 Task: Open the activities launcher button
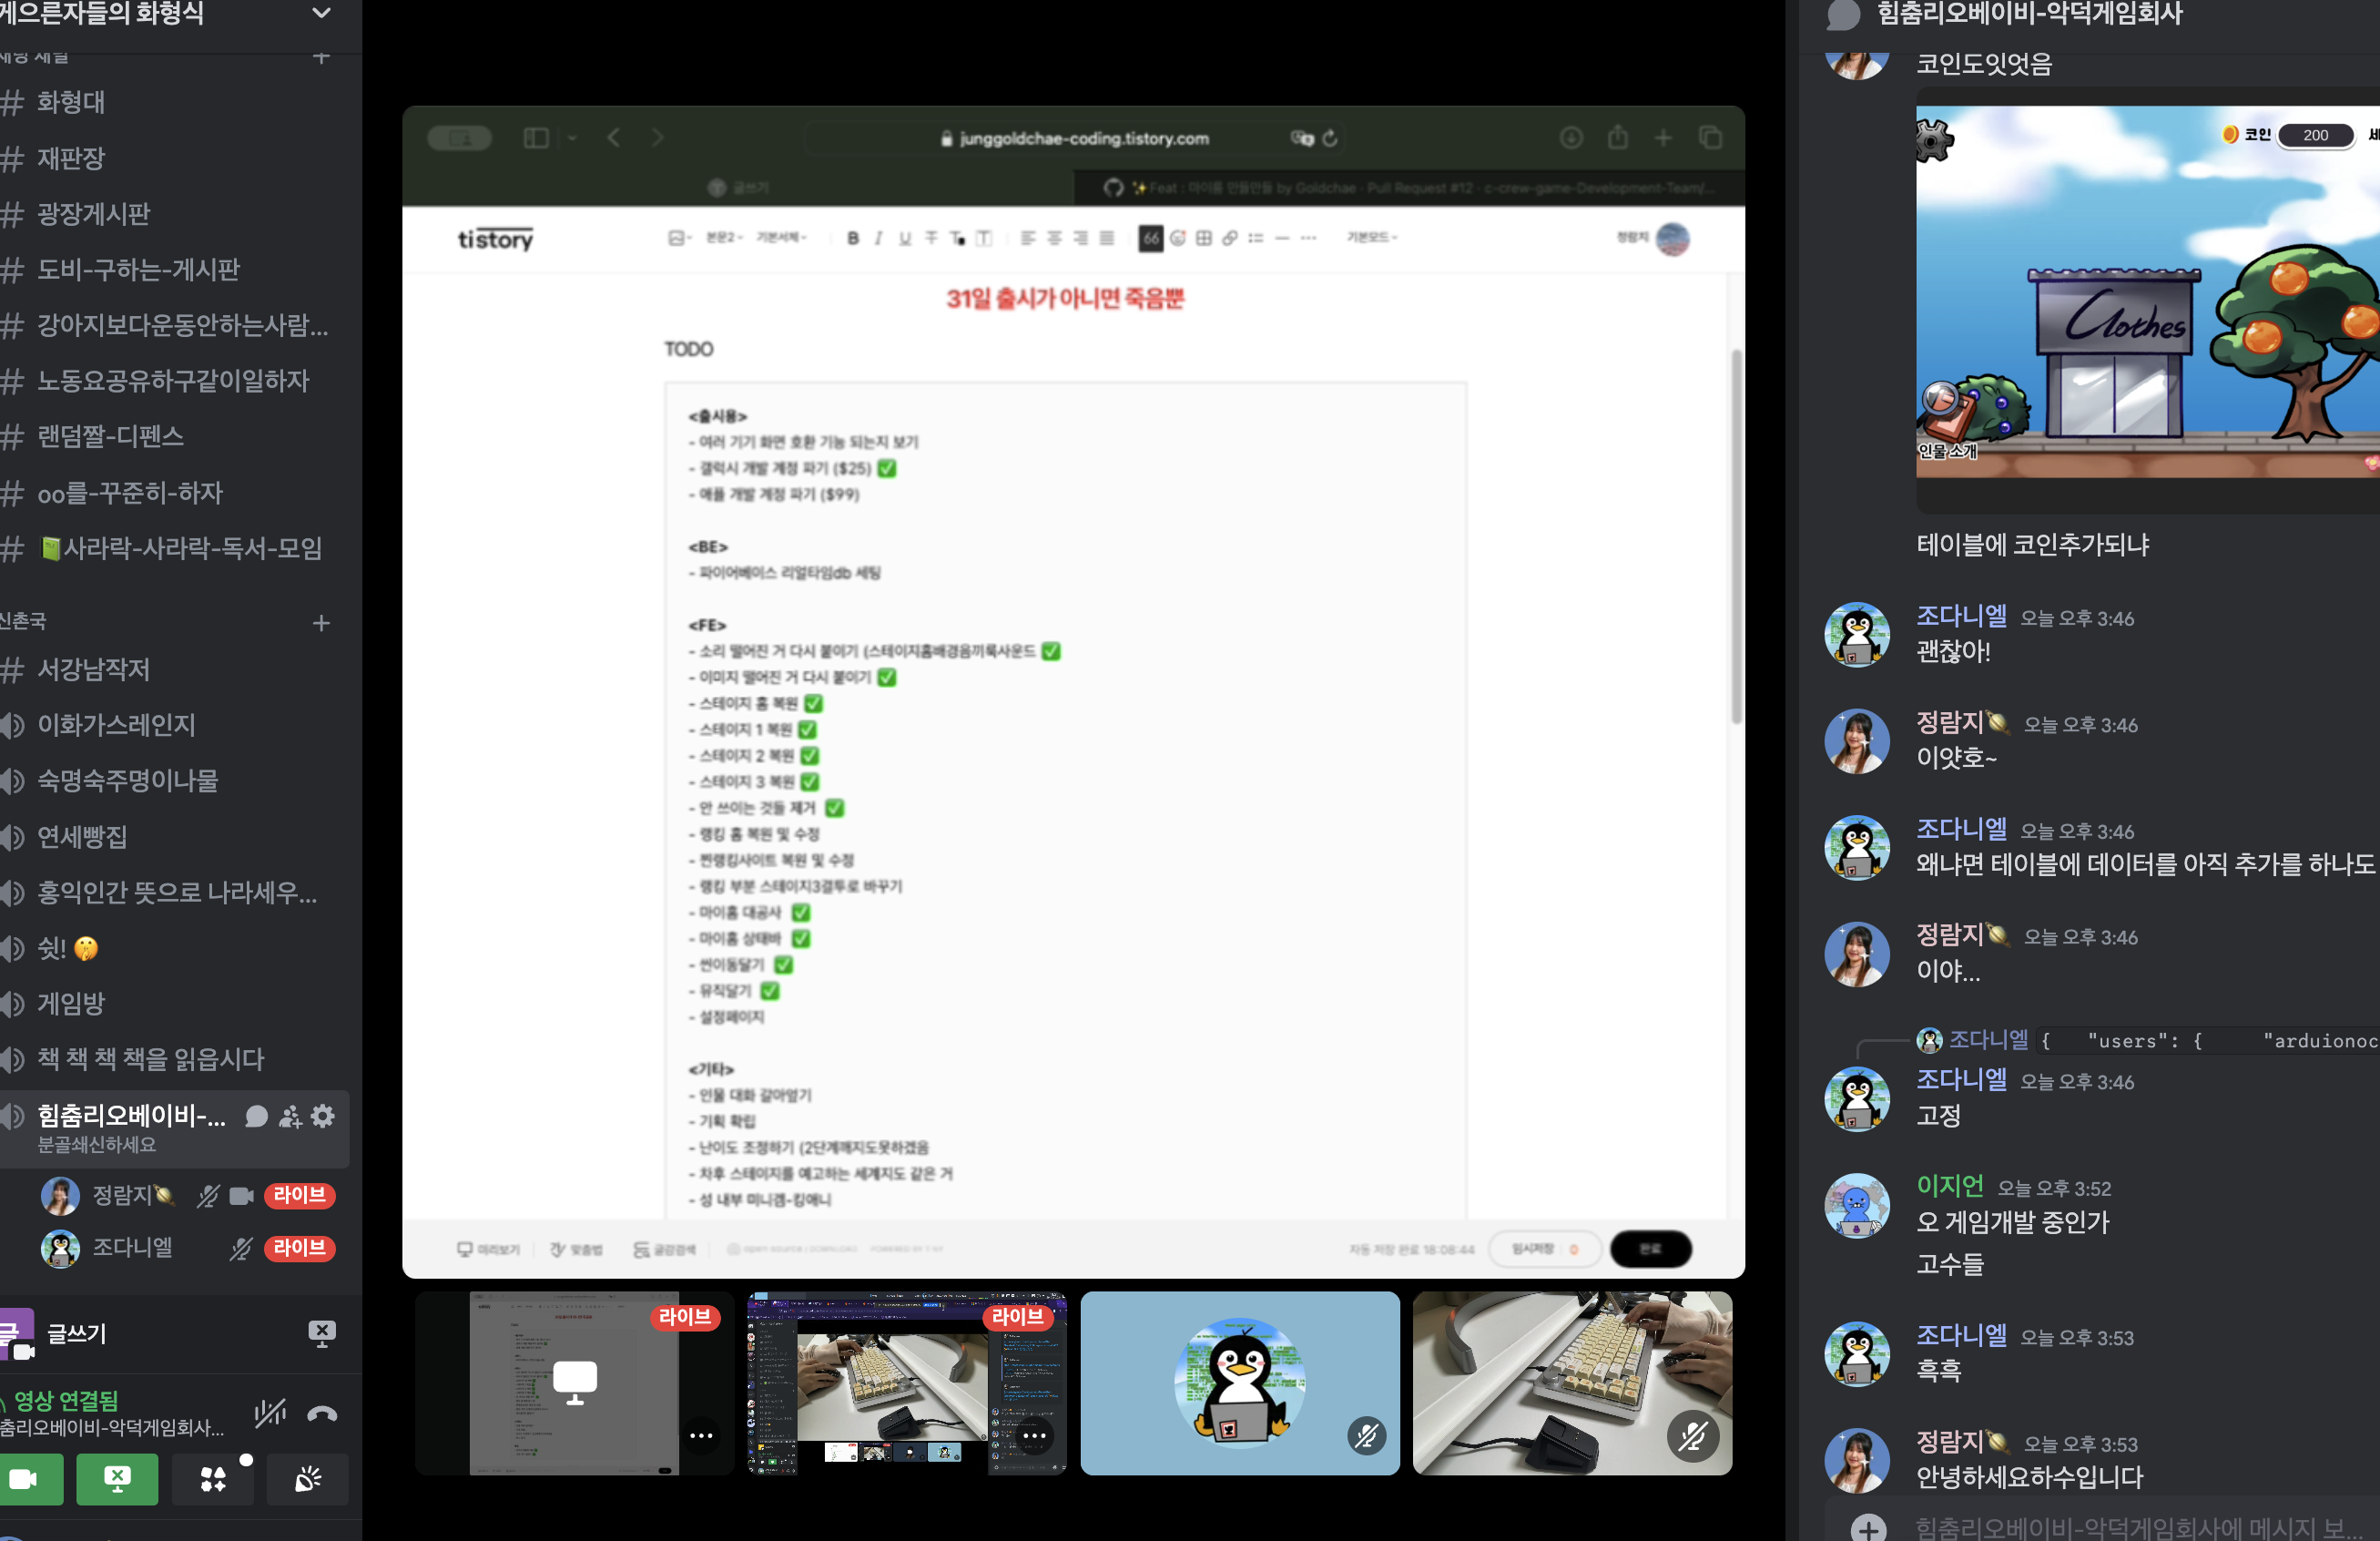(212, 1478)
